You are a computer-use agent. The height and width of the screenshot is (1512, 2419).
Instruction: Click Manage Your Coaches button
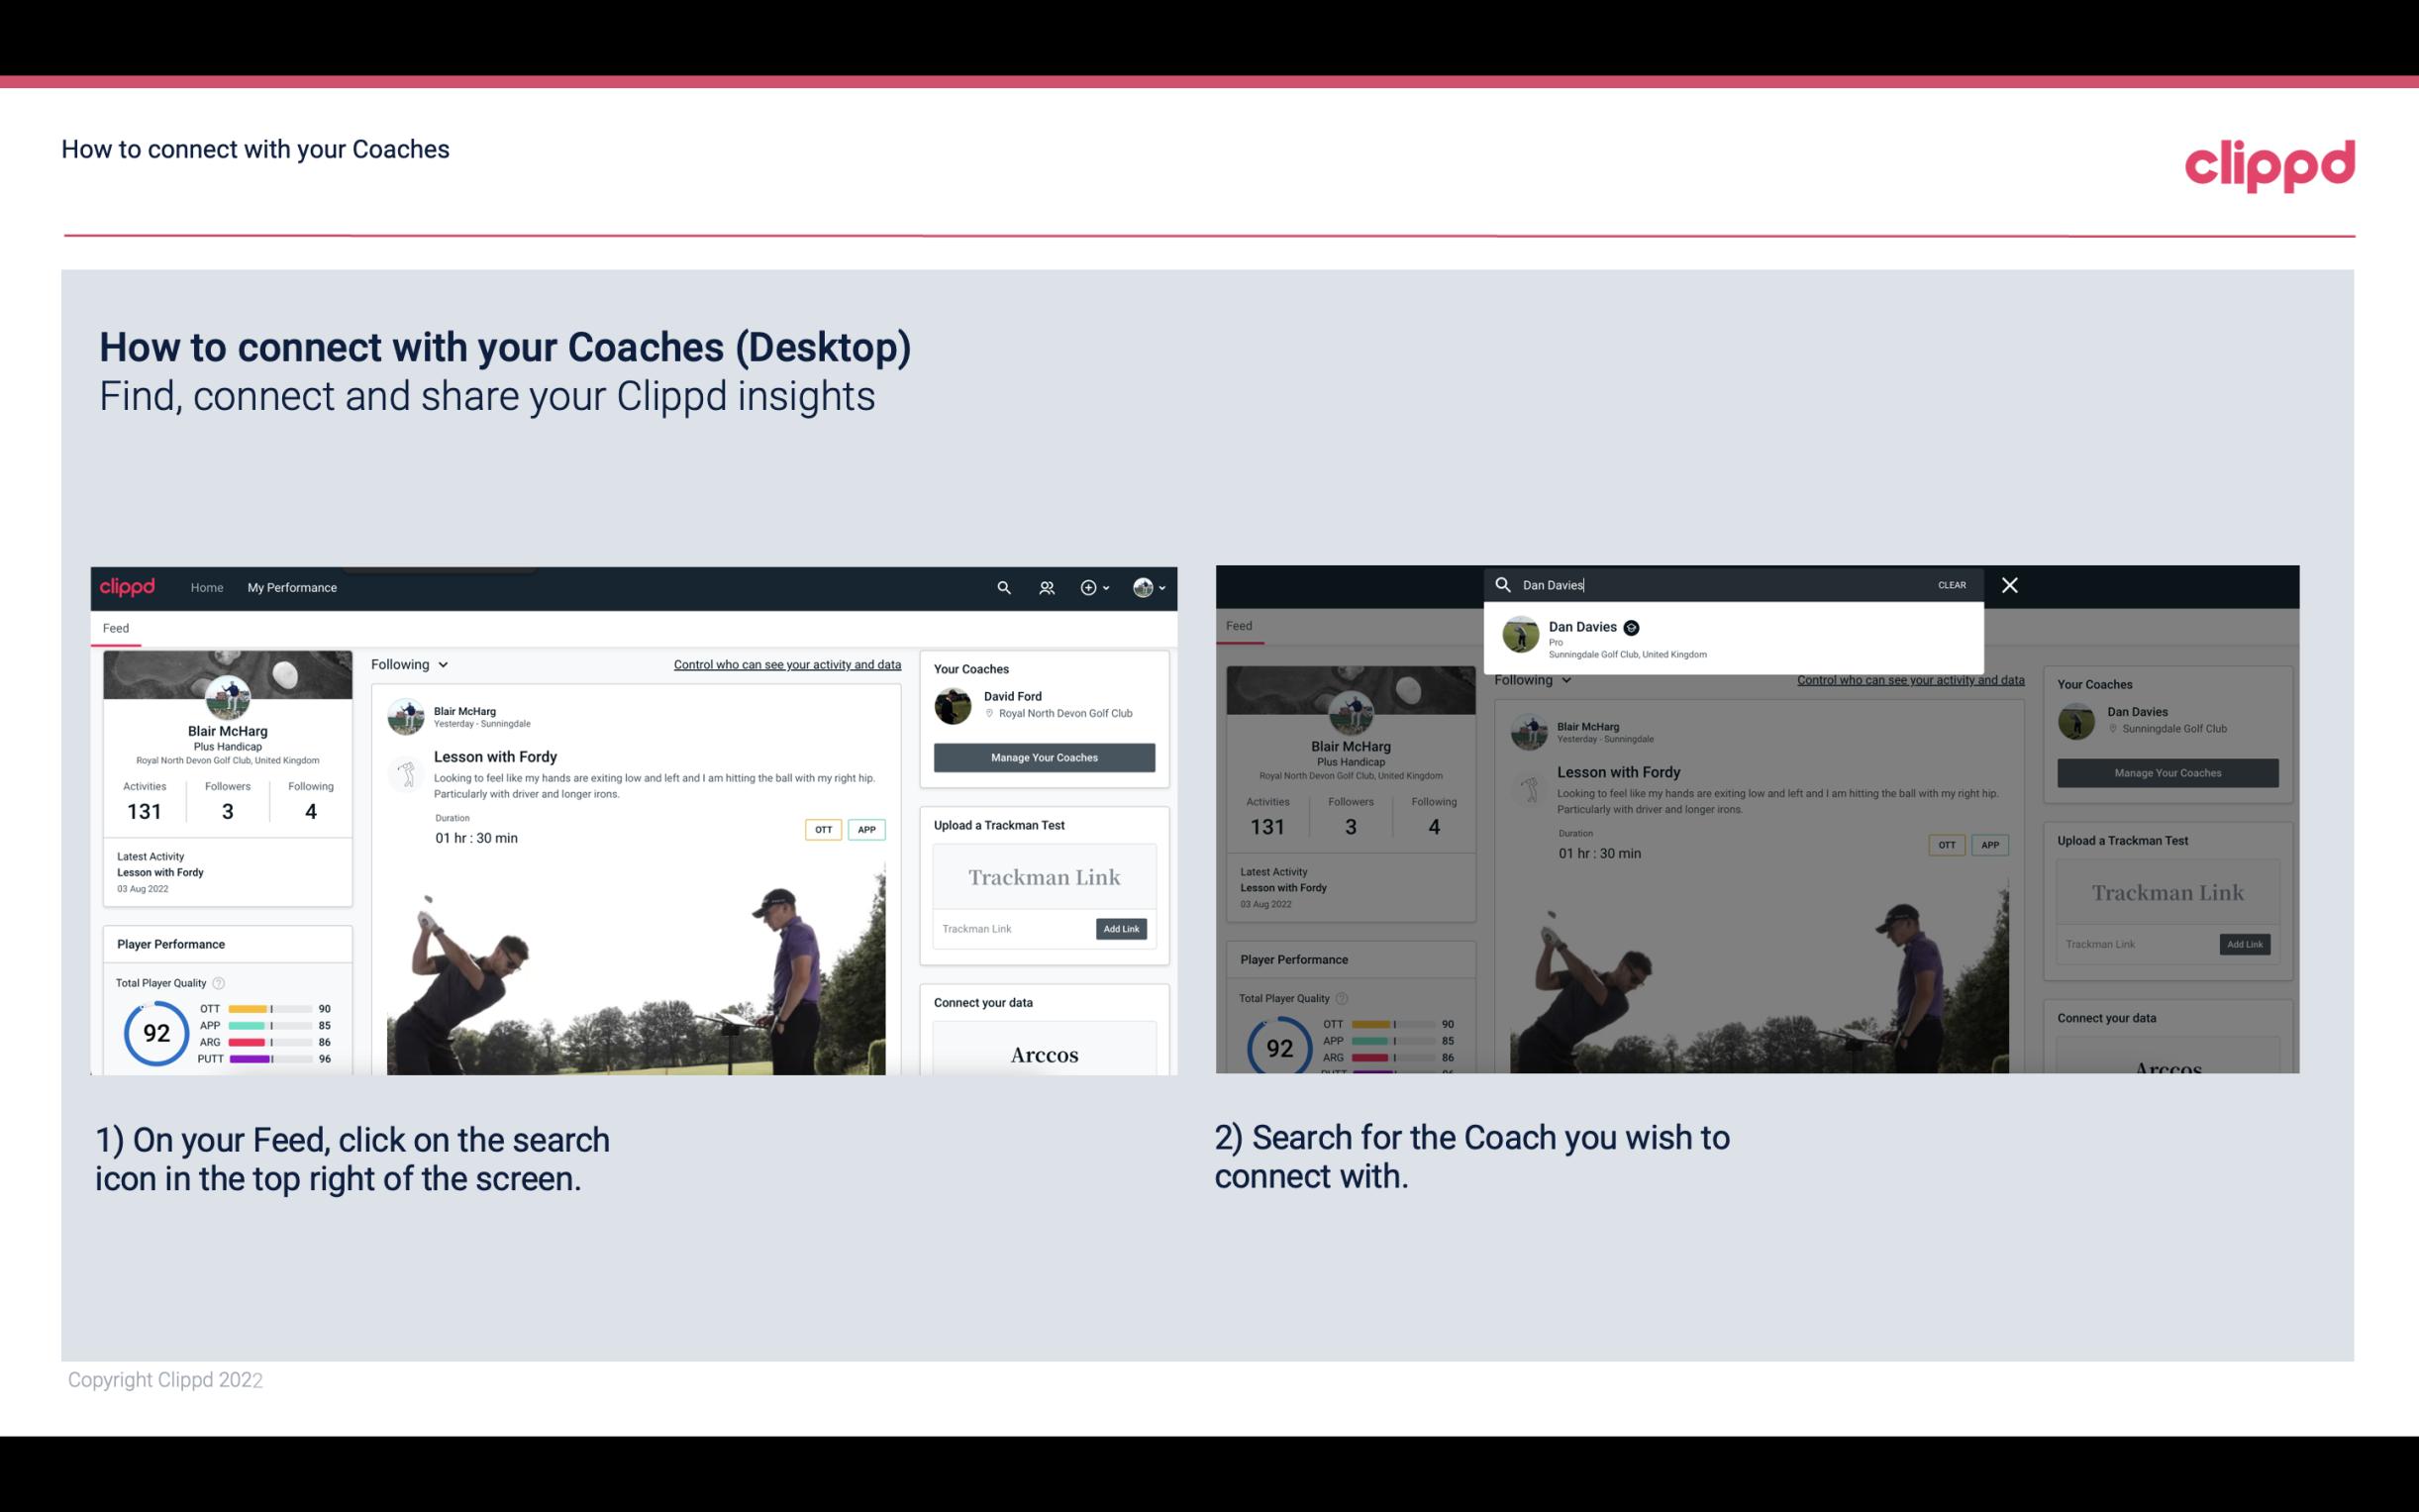tap(1042, 756)
